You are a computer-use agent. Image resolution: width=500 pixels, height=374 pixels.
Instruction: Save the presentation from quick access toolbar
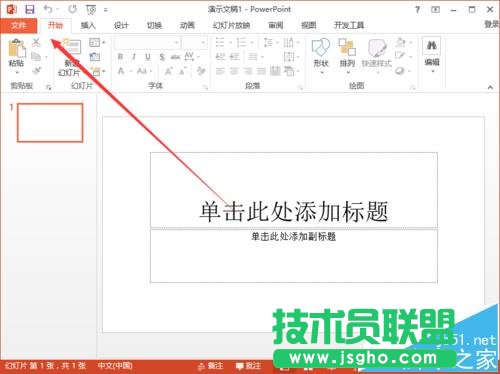point(30,9)
